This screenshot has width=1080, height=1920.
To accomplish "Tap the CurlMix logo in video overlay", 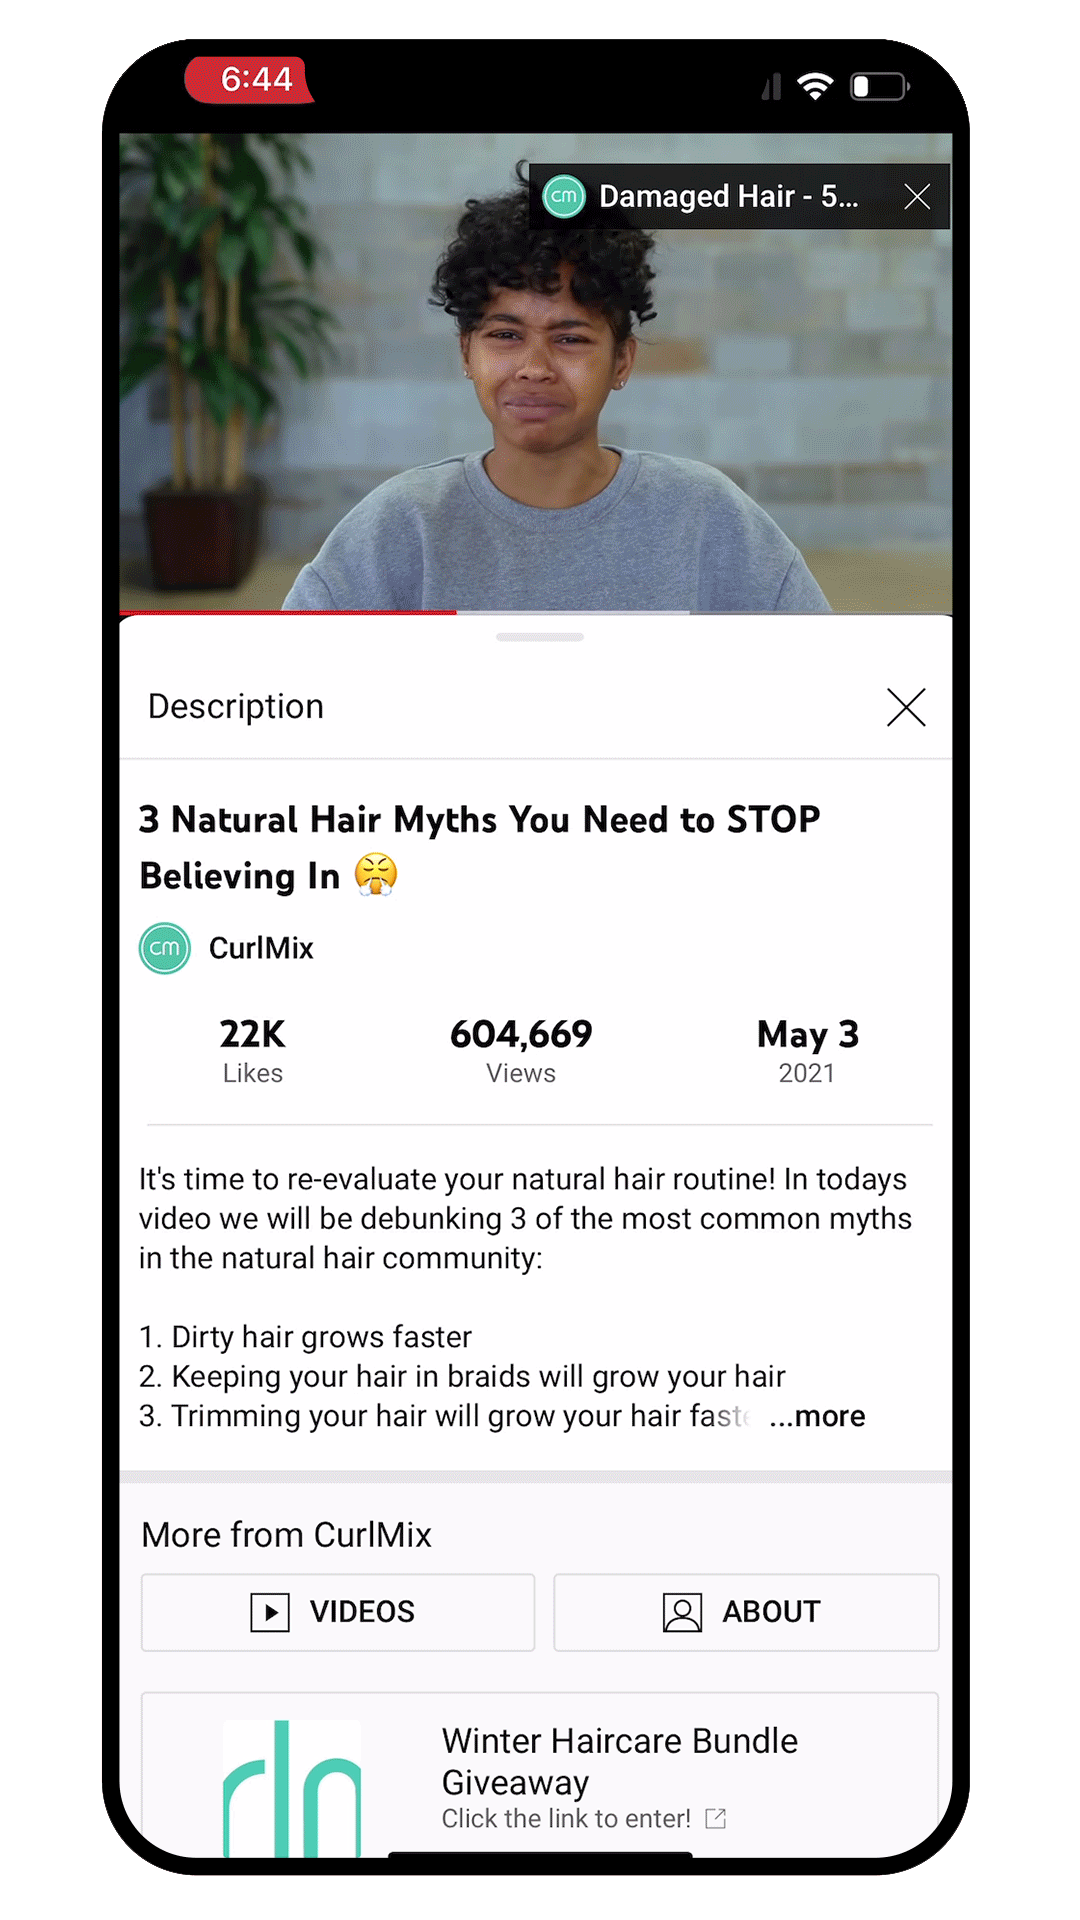I will (x=564, y=196).
